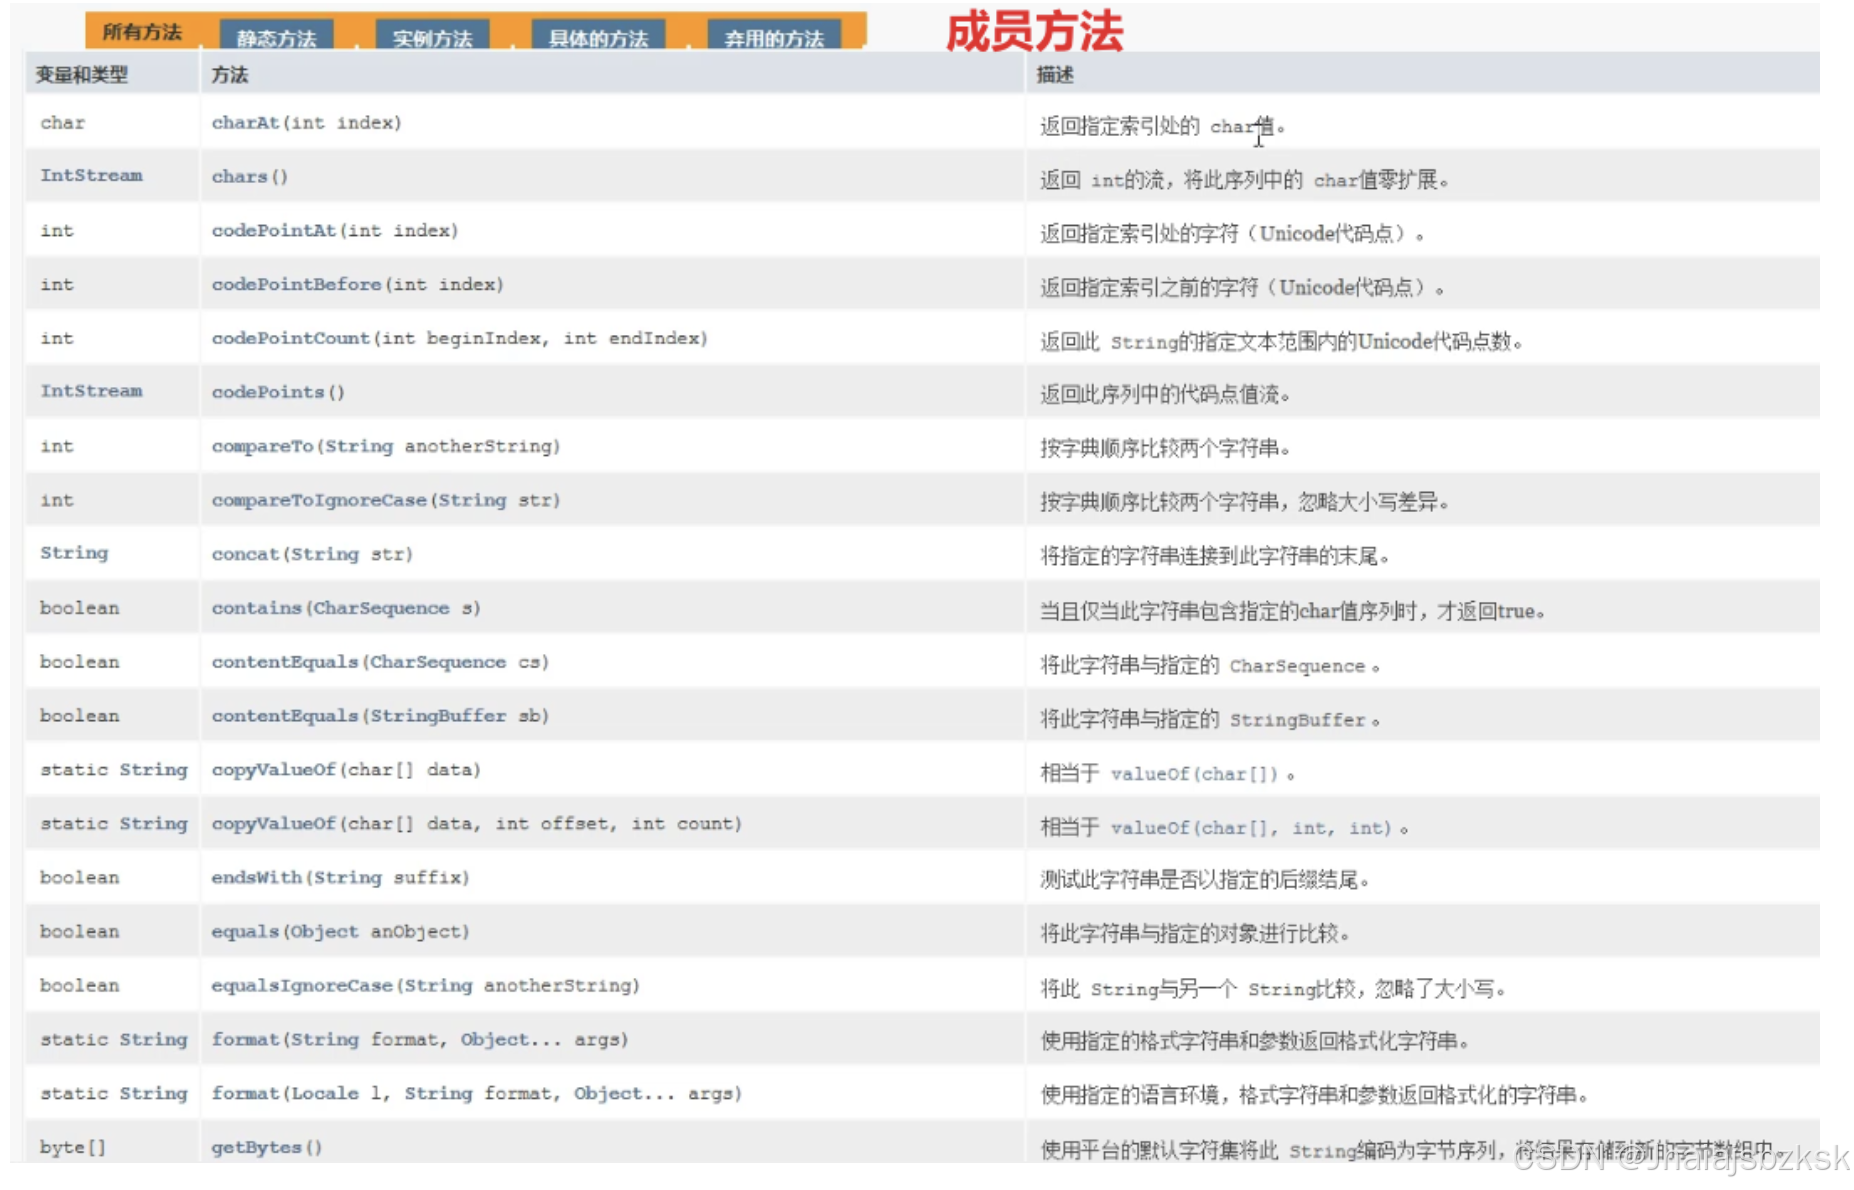The width and height of the screenshot is (1854, 1190).
Task: Click boolean type in endsWith row
Action: tap(79, 878)
